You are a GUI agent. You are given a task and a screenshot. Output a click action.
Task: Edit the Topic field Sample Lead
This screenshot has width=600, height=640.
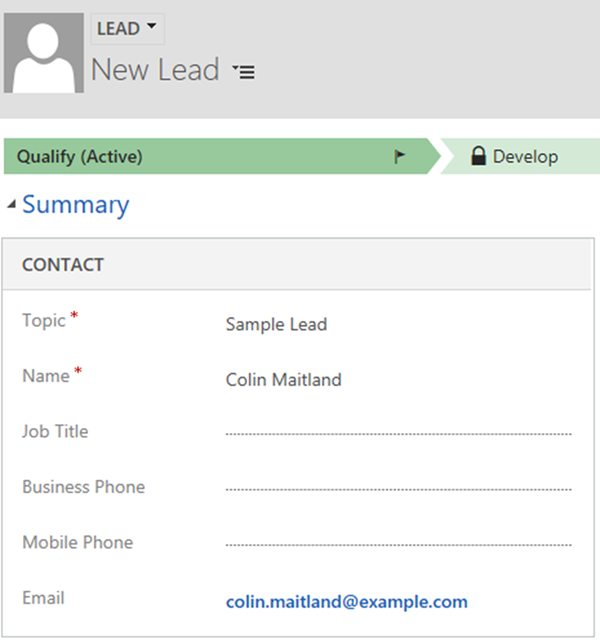tap(276, 324)
